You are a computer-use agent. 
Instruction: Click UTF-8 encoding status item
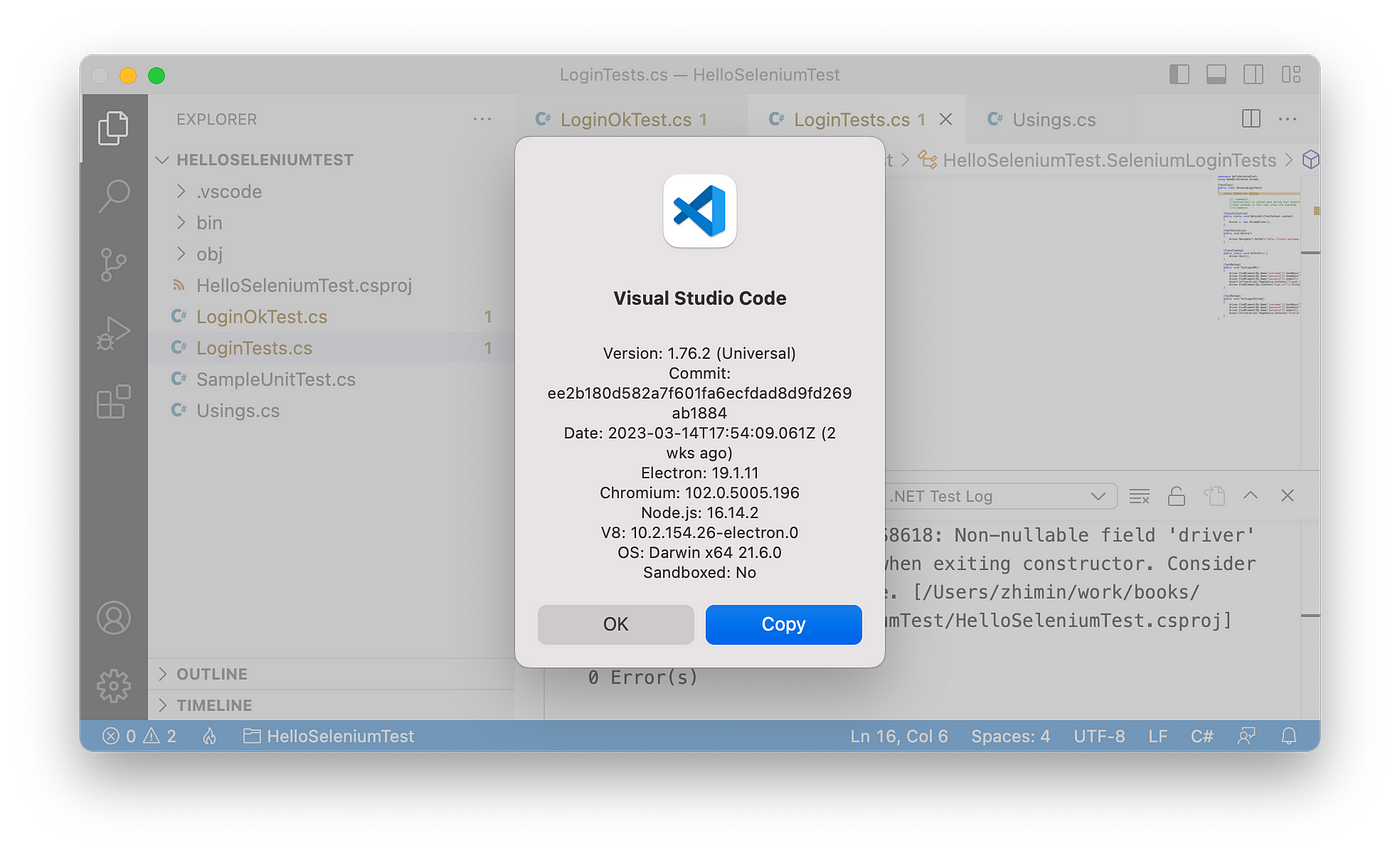coord(1099,736)
